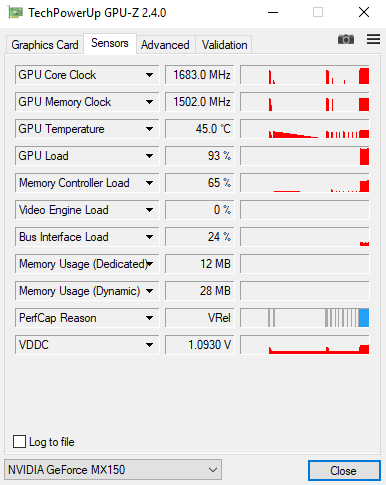Open the Advanced tab
This screenshot has height=485, width=386.
tap(165, 45)
